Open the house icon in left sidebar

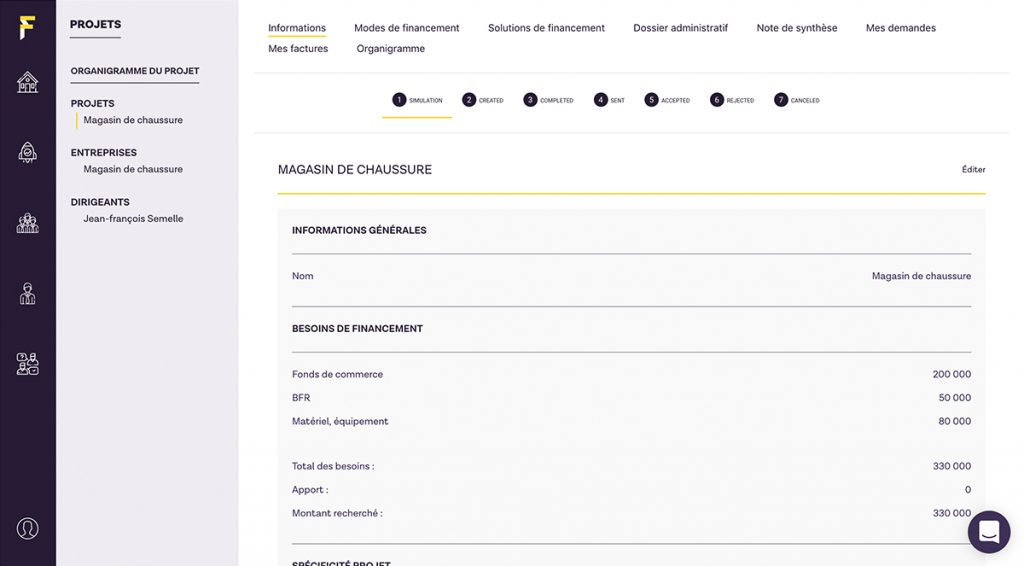point(27,82)
